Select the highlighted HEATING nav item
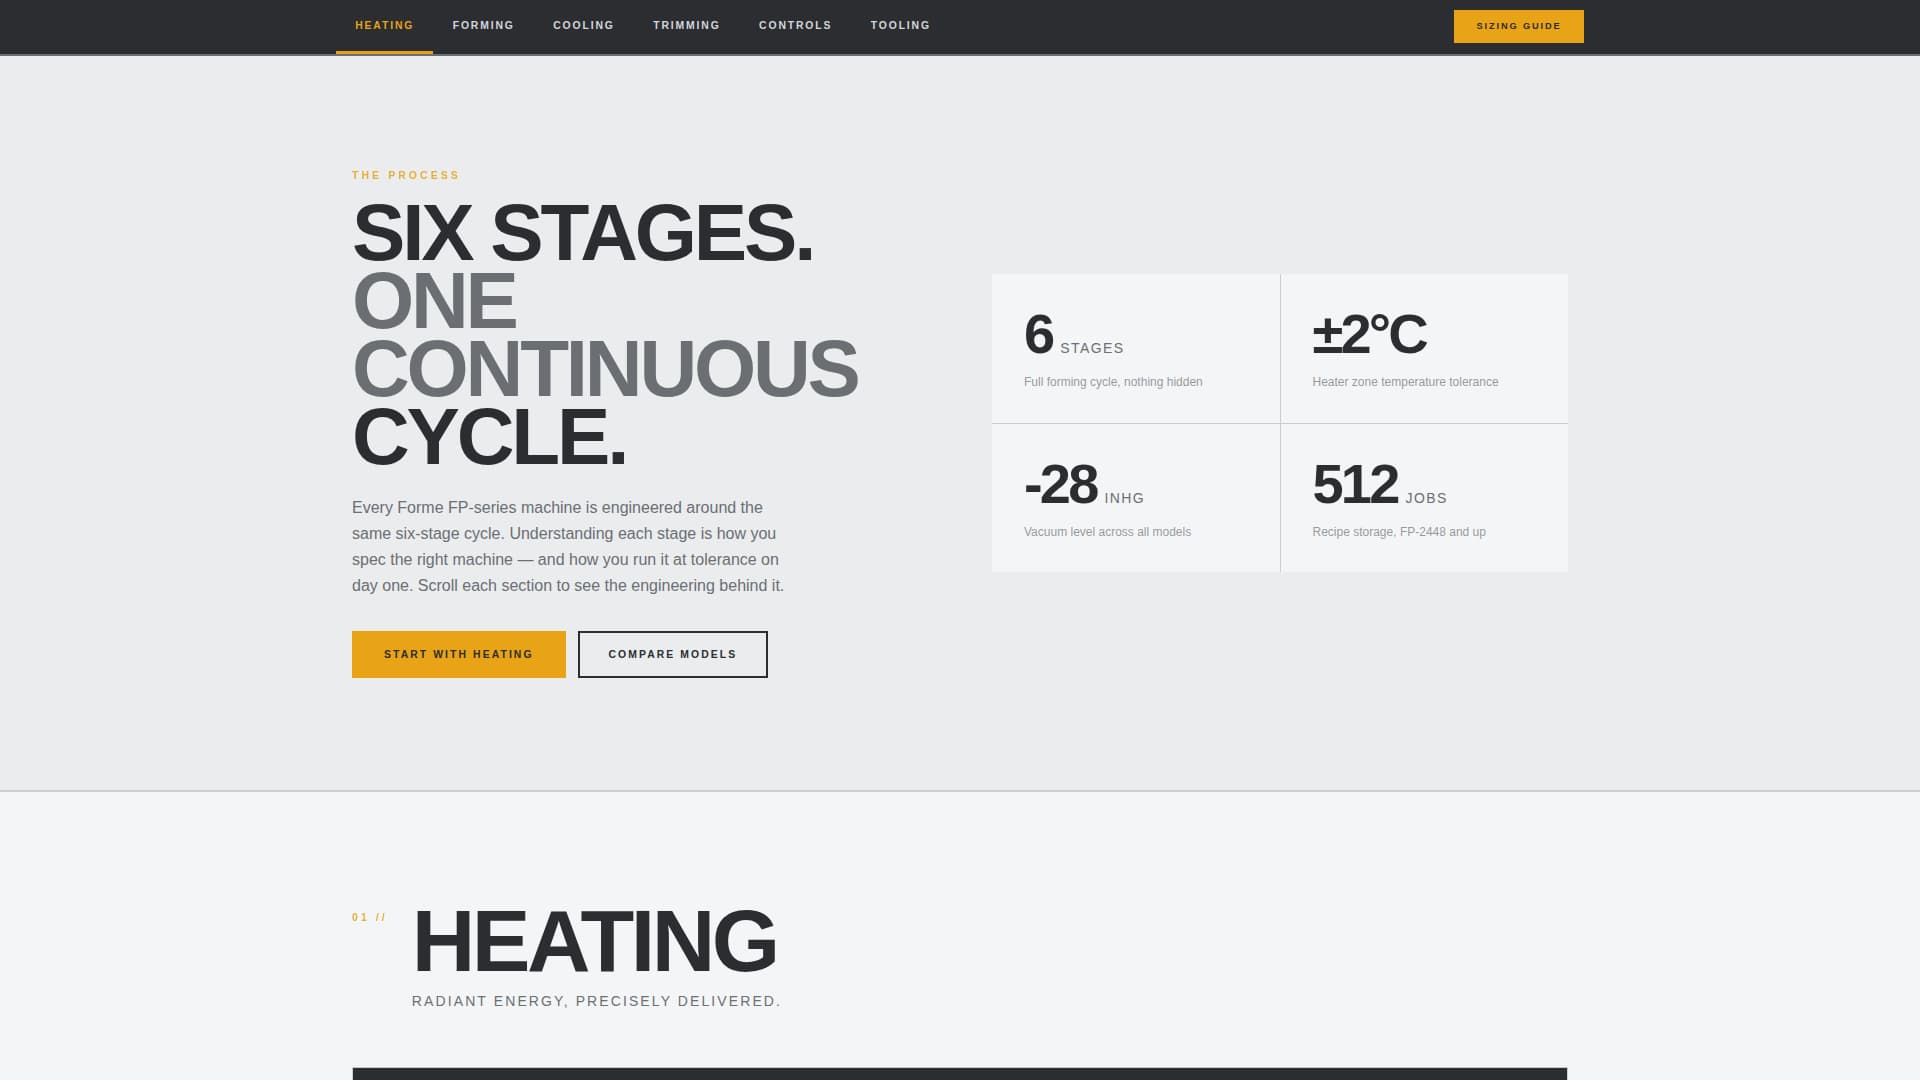Image resolution: width=1920 pixels, height=1080 pixels. [x=383, y=25]
